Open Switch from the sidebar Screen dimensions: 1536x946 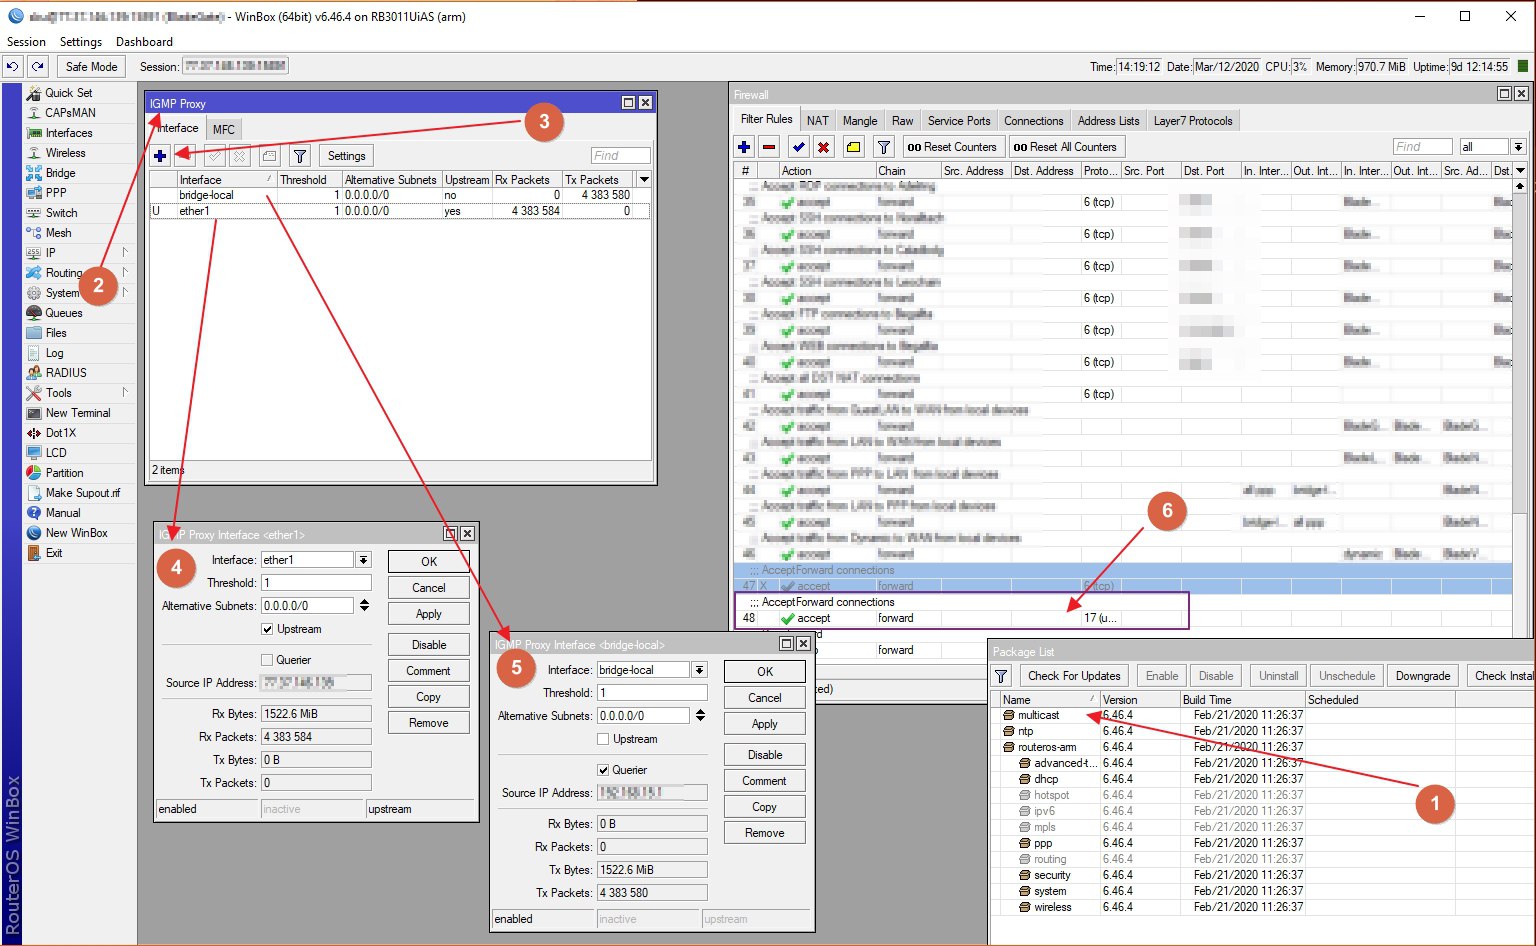(x=61, y=213)
